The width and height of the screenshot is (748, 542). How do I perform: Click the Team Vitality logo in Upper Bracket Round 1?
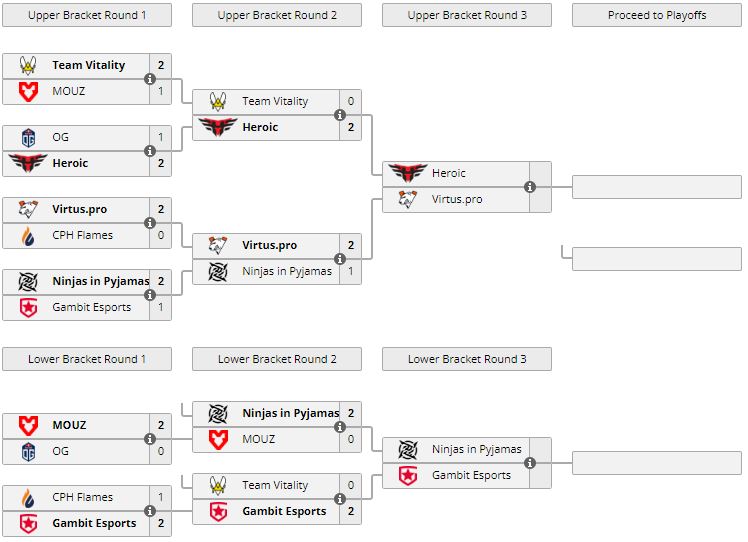pos(27,66)
